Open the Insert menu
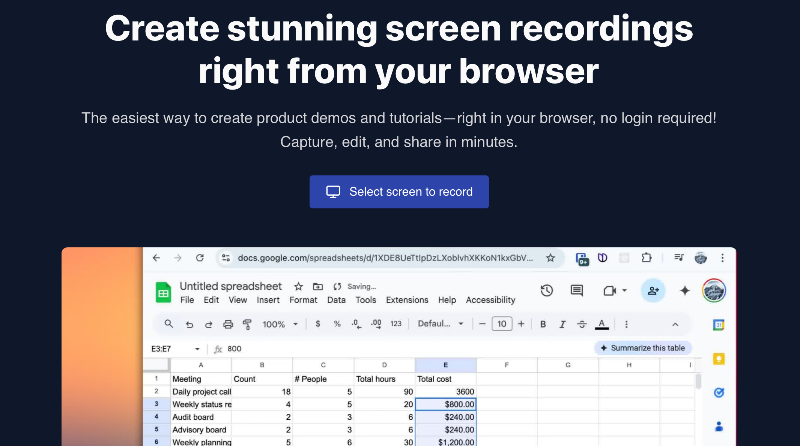Screen dimensions: 800x446 [268, 300]
